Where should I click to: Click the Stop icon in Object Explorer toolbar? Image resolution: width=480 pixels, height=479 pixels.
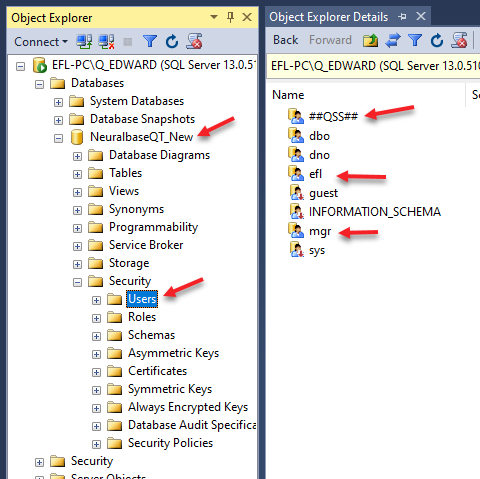click(x=128, y=42)
